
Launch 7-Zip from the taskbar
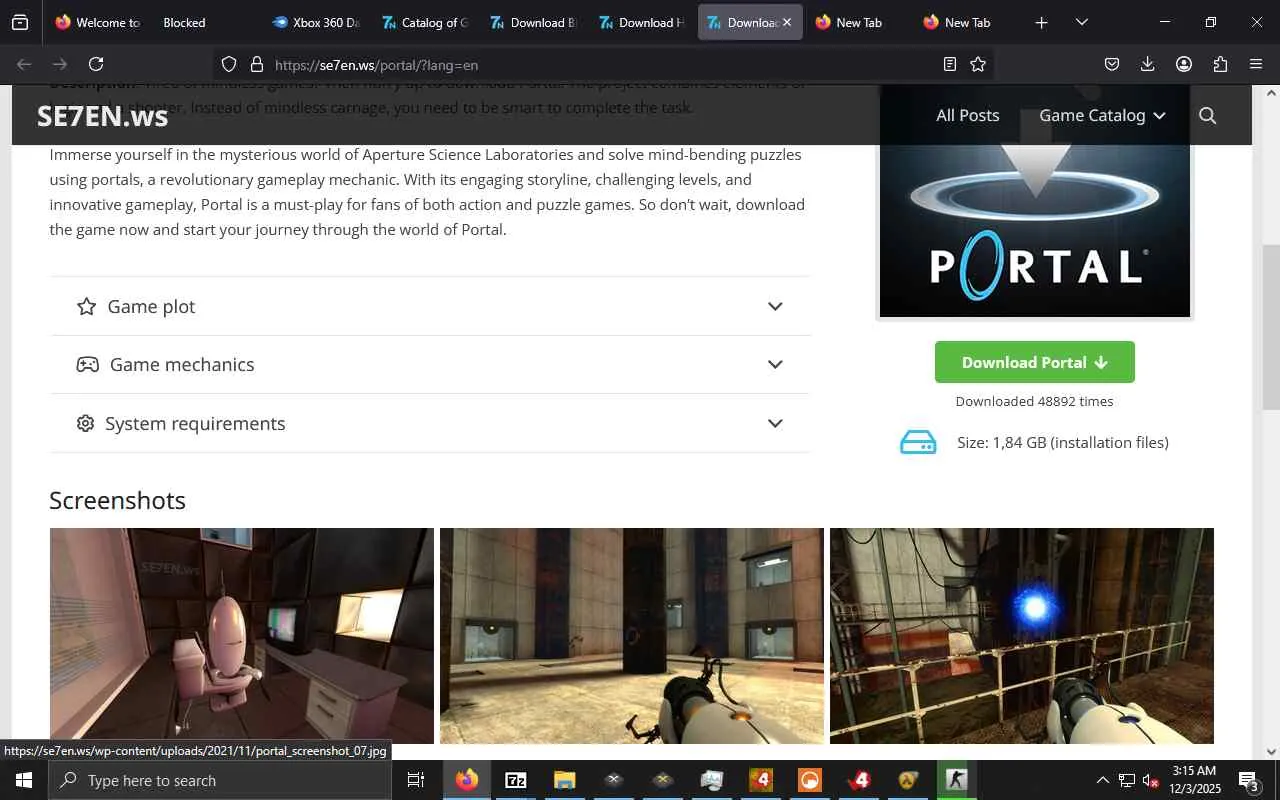point(516,780)
